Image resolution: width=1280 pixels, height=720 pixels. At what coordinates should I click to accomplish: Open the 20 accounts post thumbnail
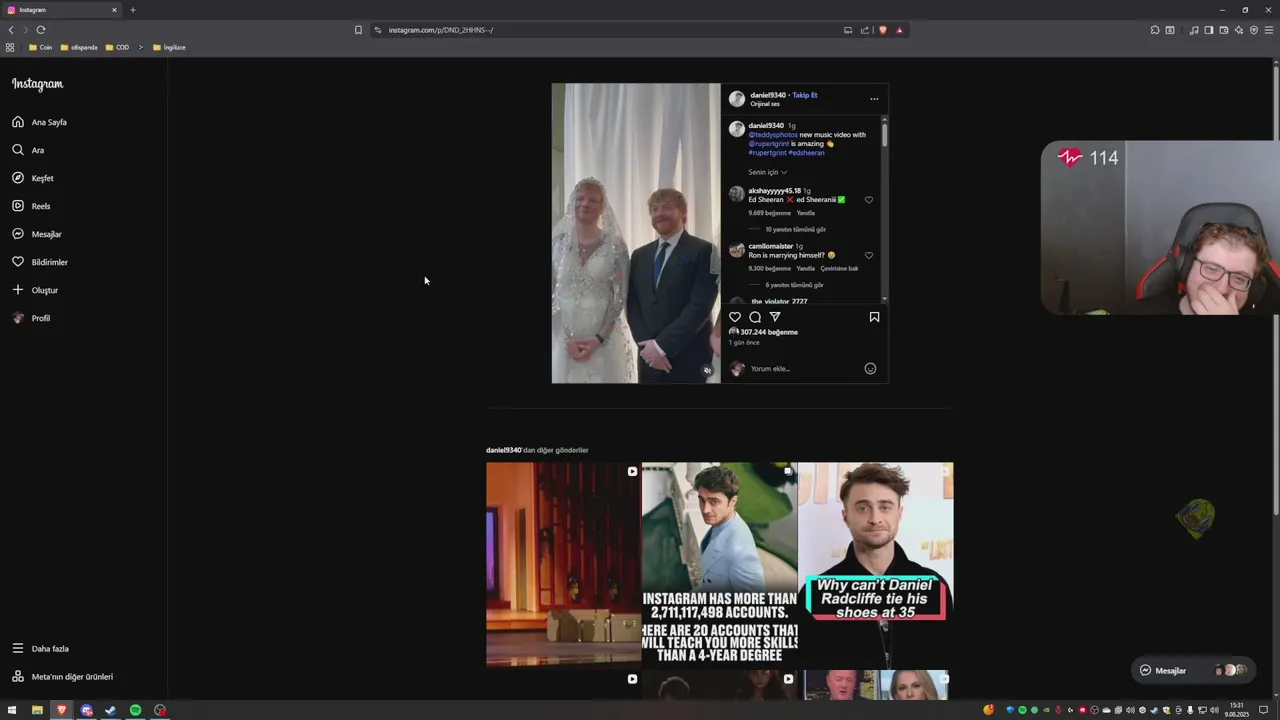coord(719,564)
